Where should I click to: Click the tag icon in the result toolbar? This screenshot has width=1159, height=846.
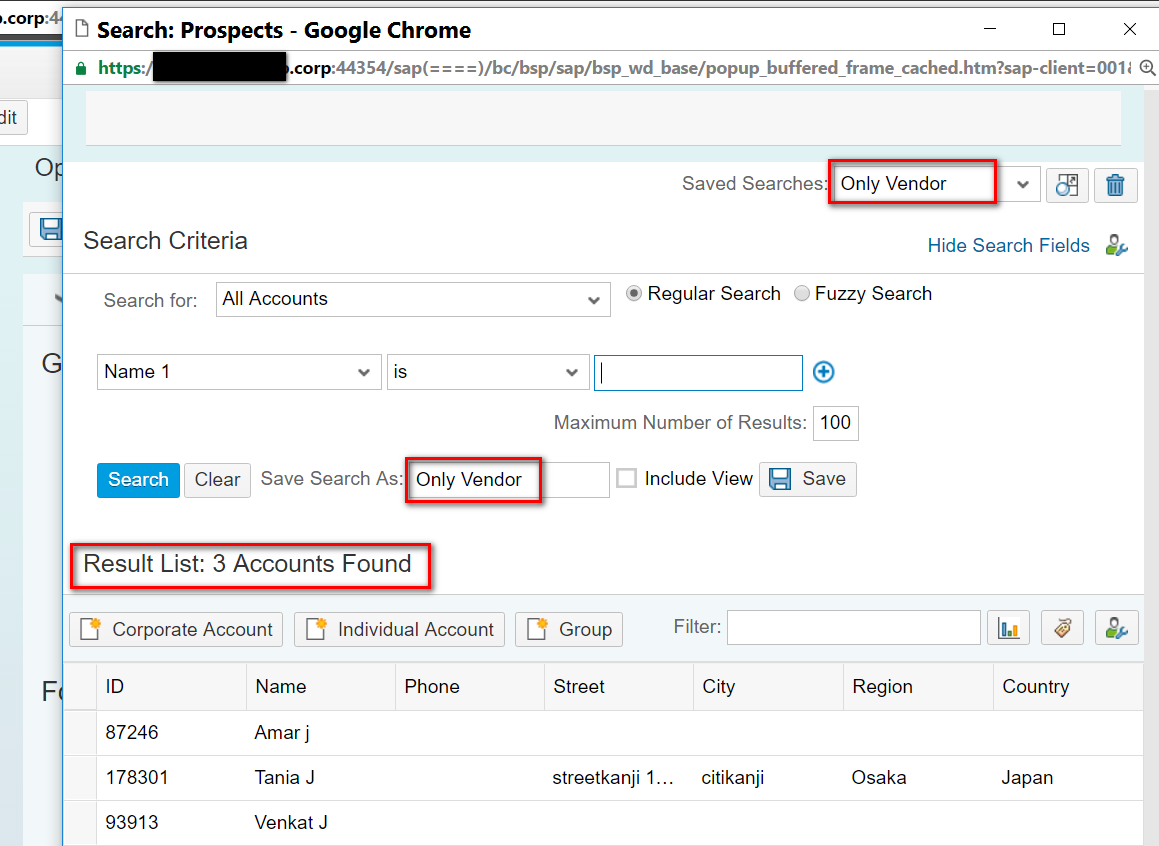[x=1062, y=628]
